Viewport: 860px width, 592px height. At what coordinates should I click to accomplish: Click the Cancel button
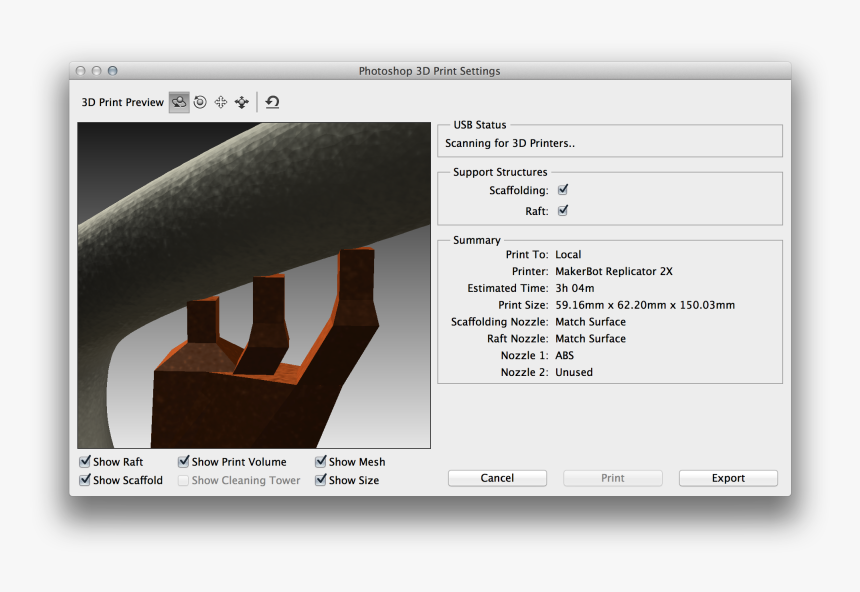tap(497, 477)
